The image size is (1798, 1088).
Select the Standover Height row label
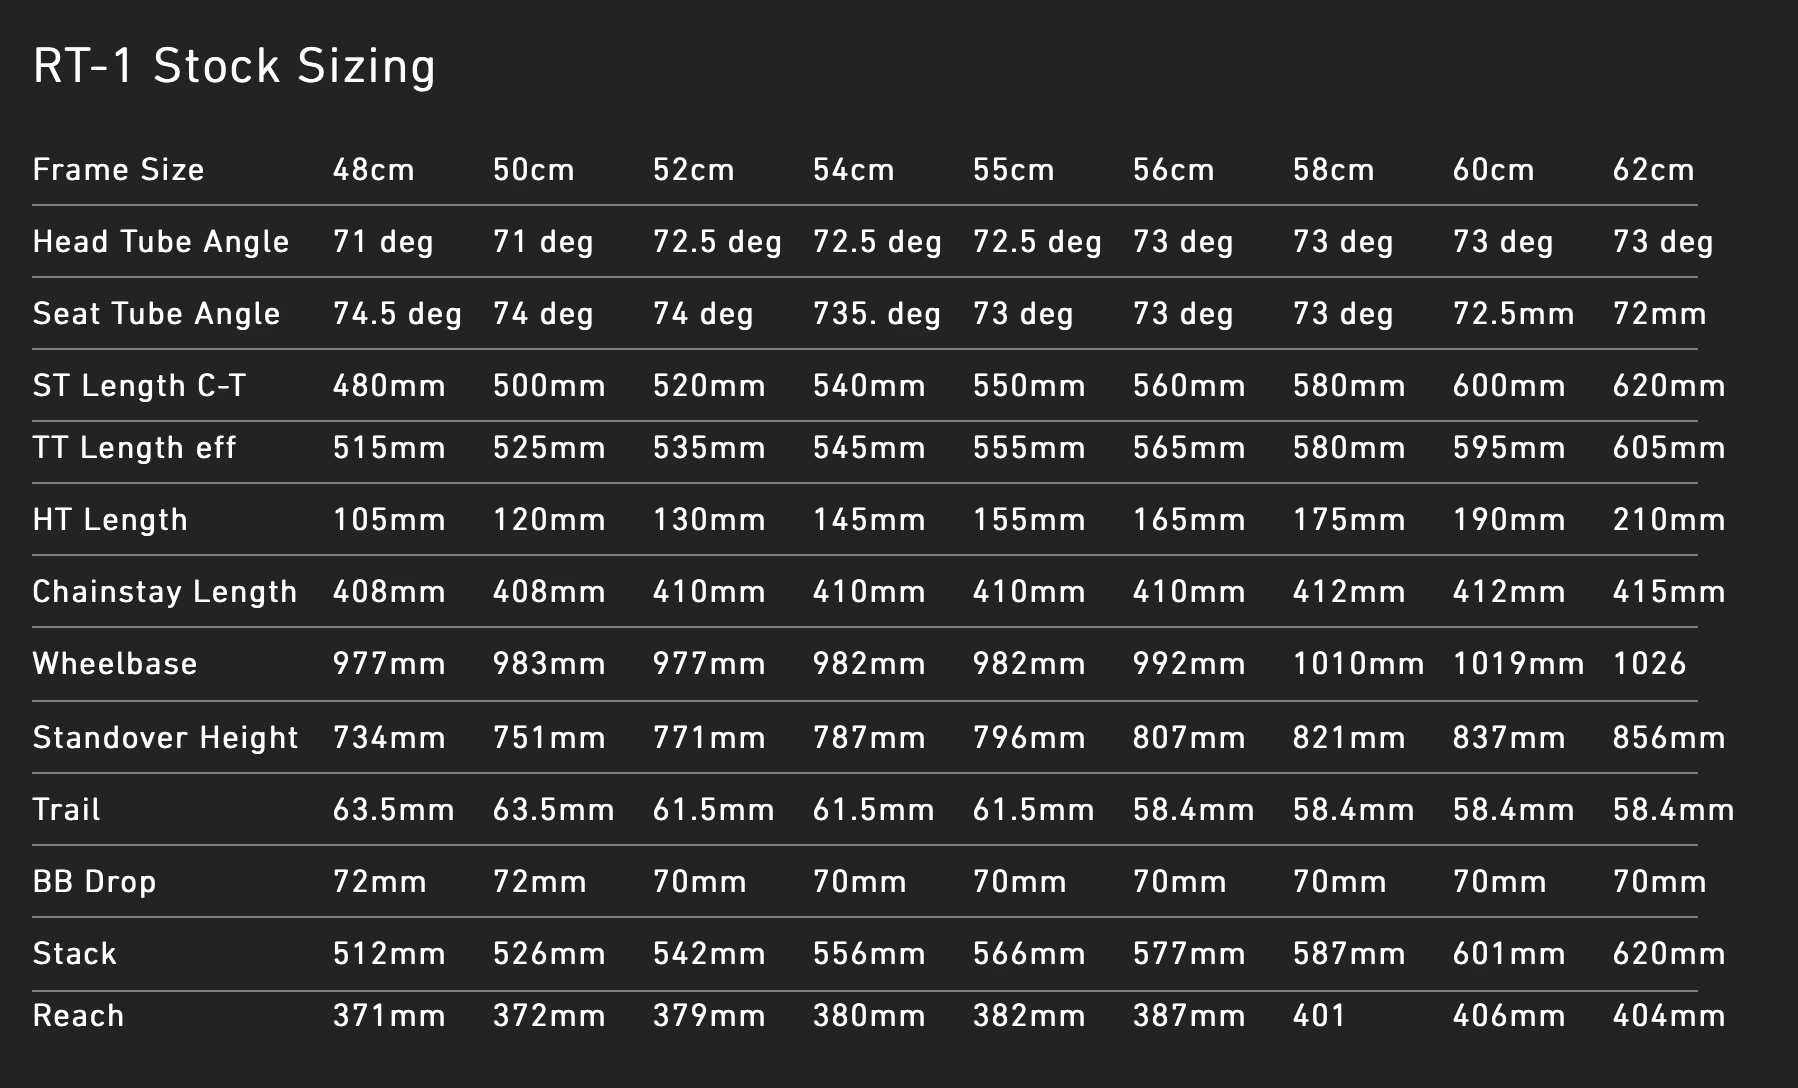click(x=166, y=738)
